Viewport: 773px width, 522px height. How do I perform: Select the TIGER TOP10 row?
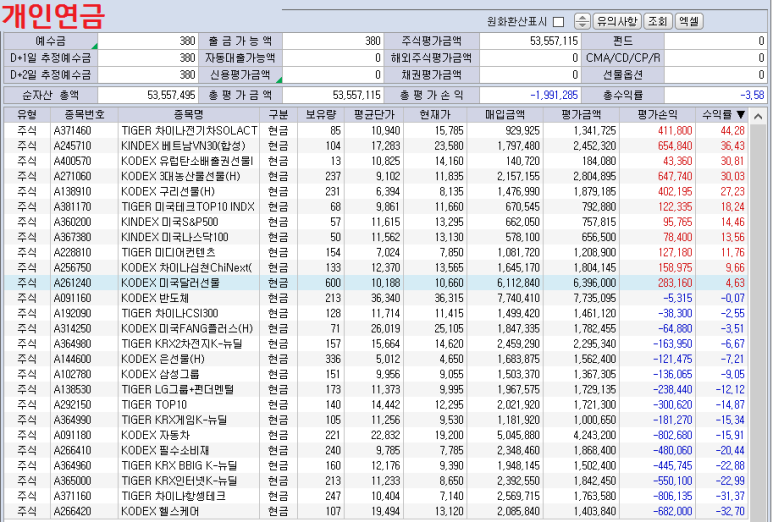pyautogui.click(x=376, y=405)
